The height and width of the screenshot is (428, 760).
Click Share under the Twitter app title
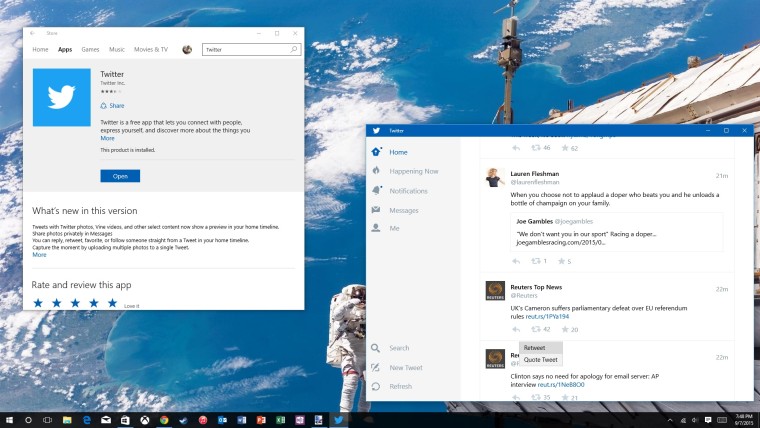point(112,106)
